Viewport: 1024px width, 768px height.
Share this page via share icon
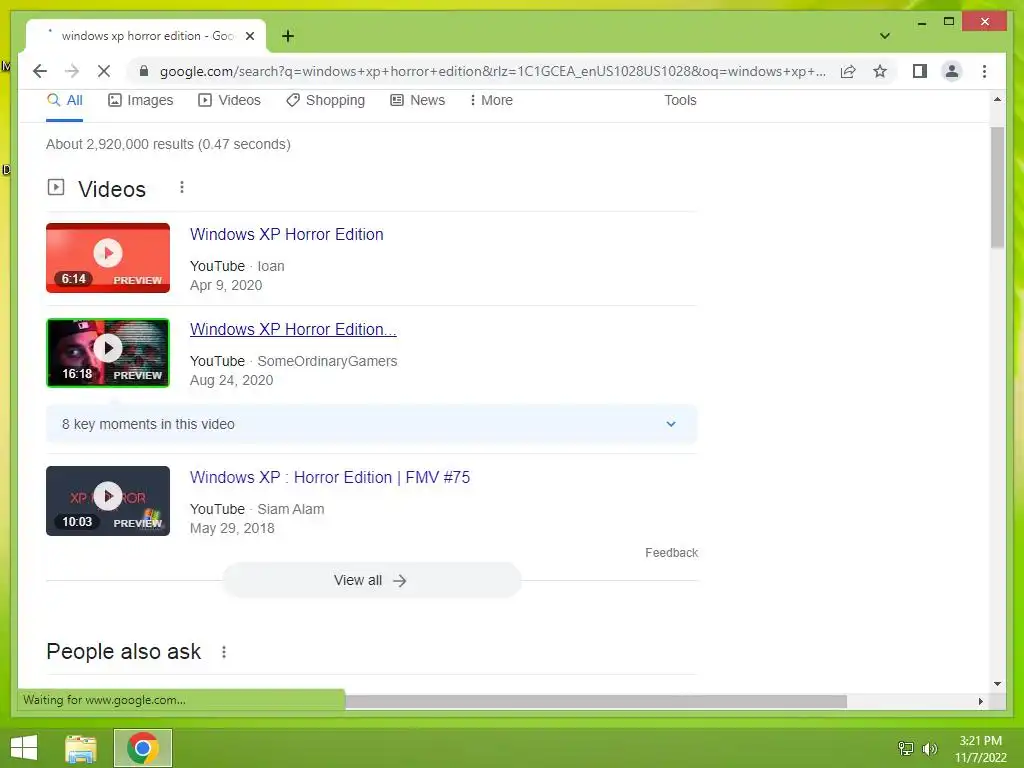(848, 71)
